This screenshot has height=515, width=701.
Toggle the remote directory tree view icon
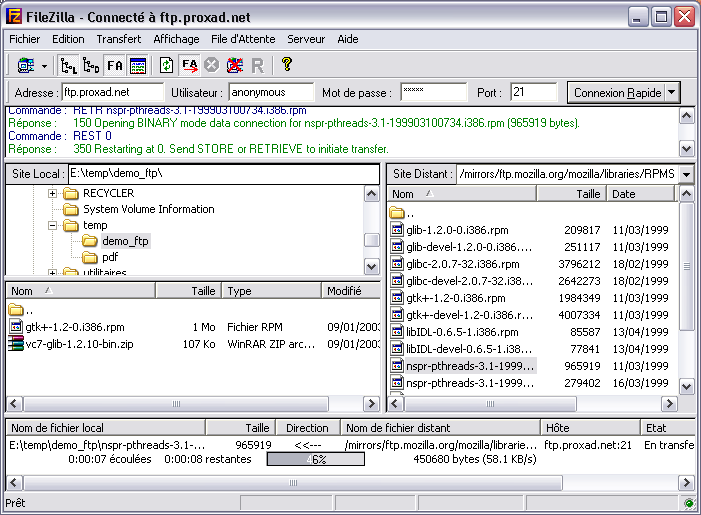point(91,66)
